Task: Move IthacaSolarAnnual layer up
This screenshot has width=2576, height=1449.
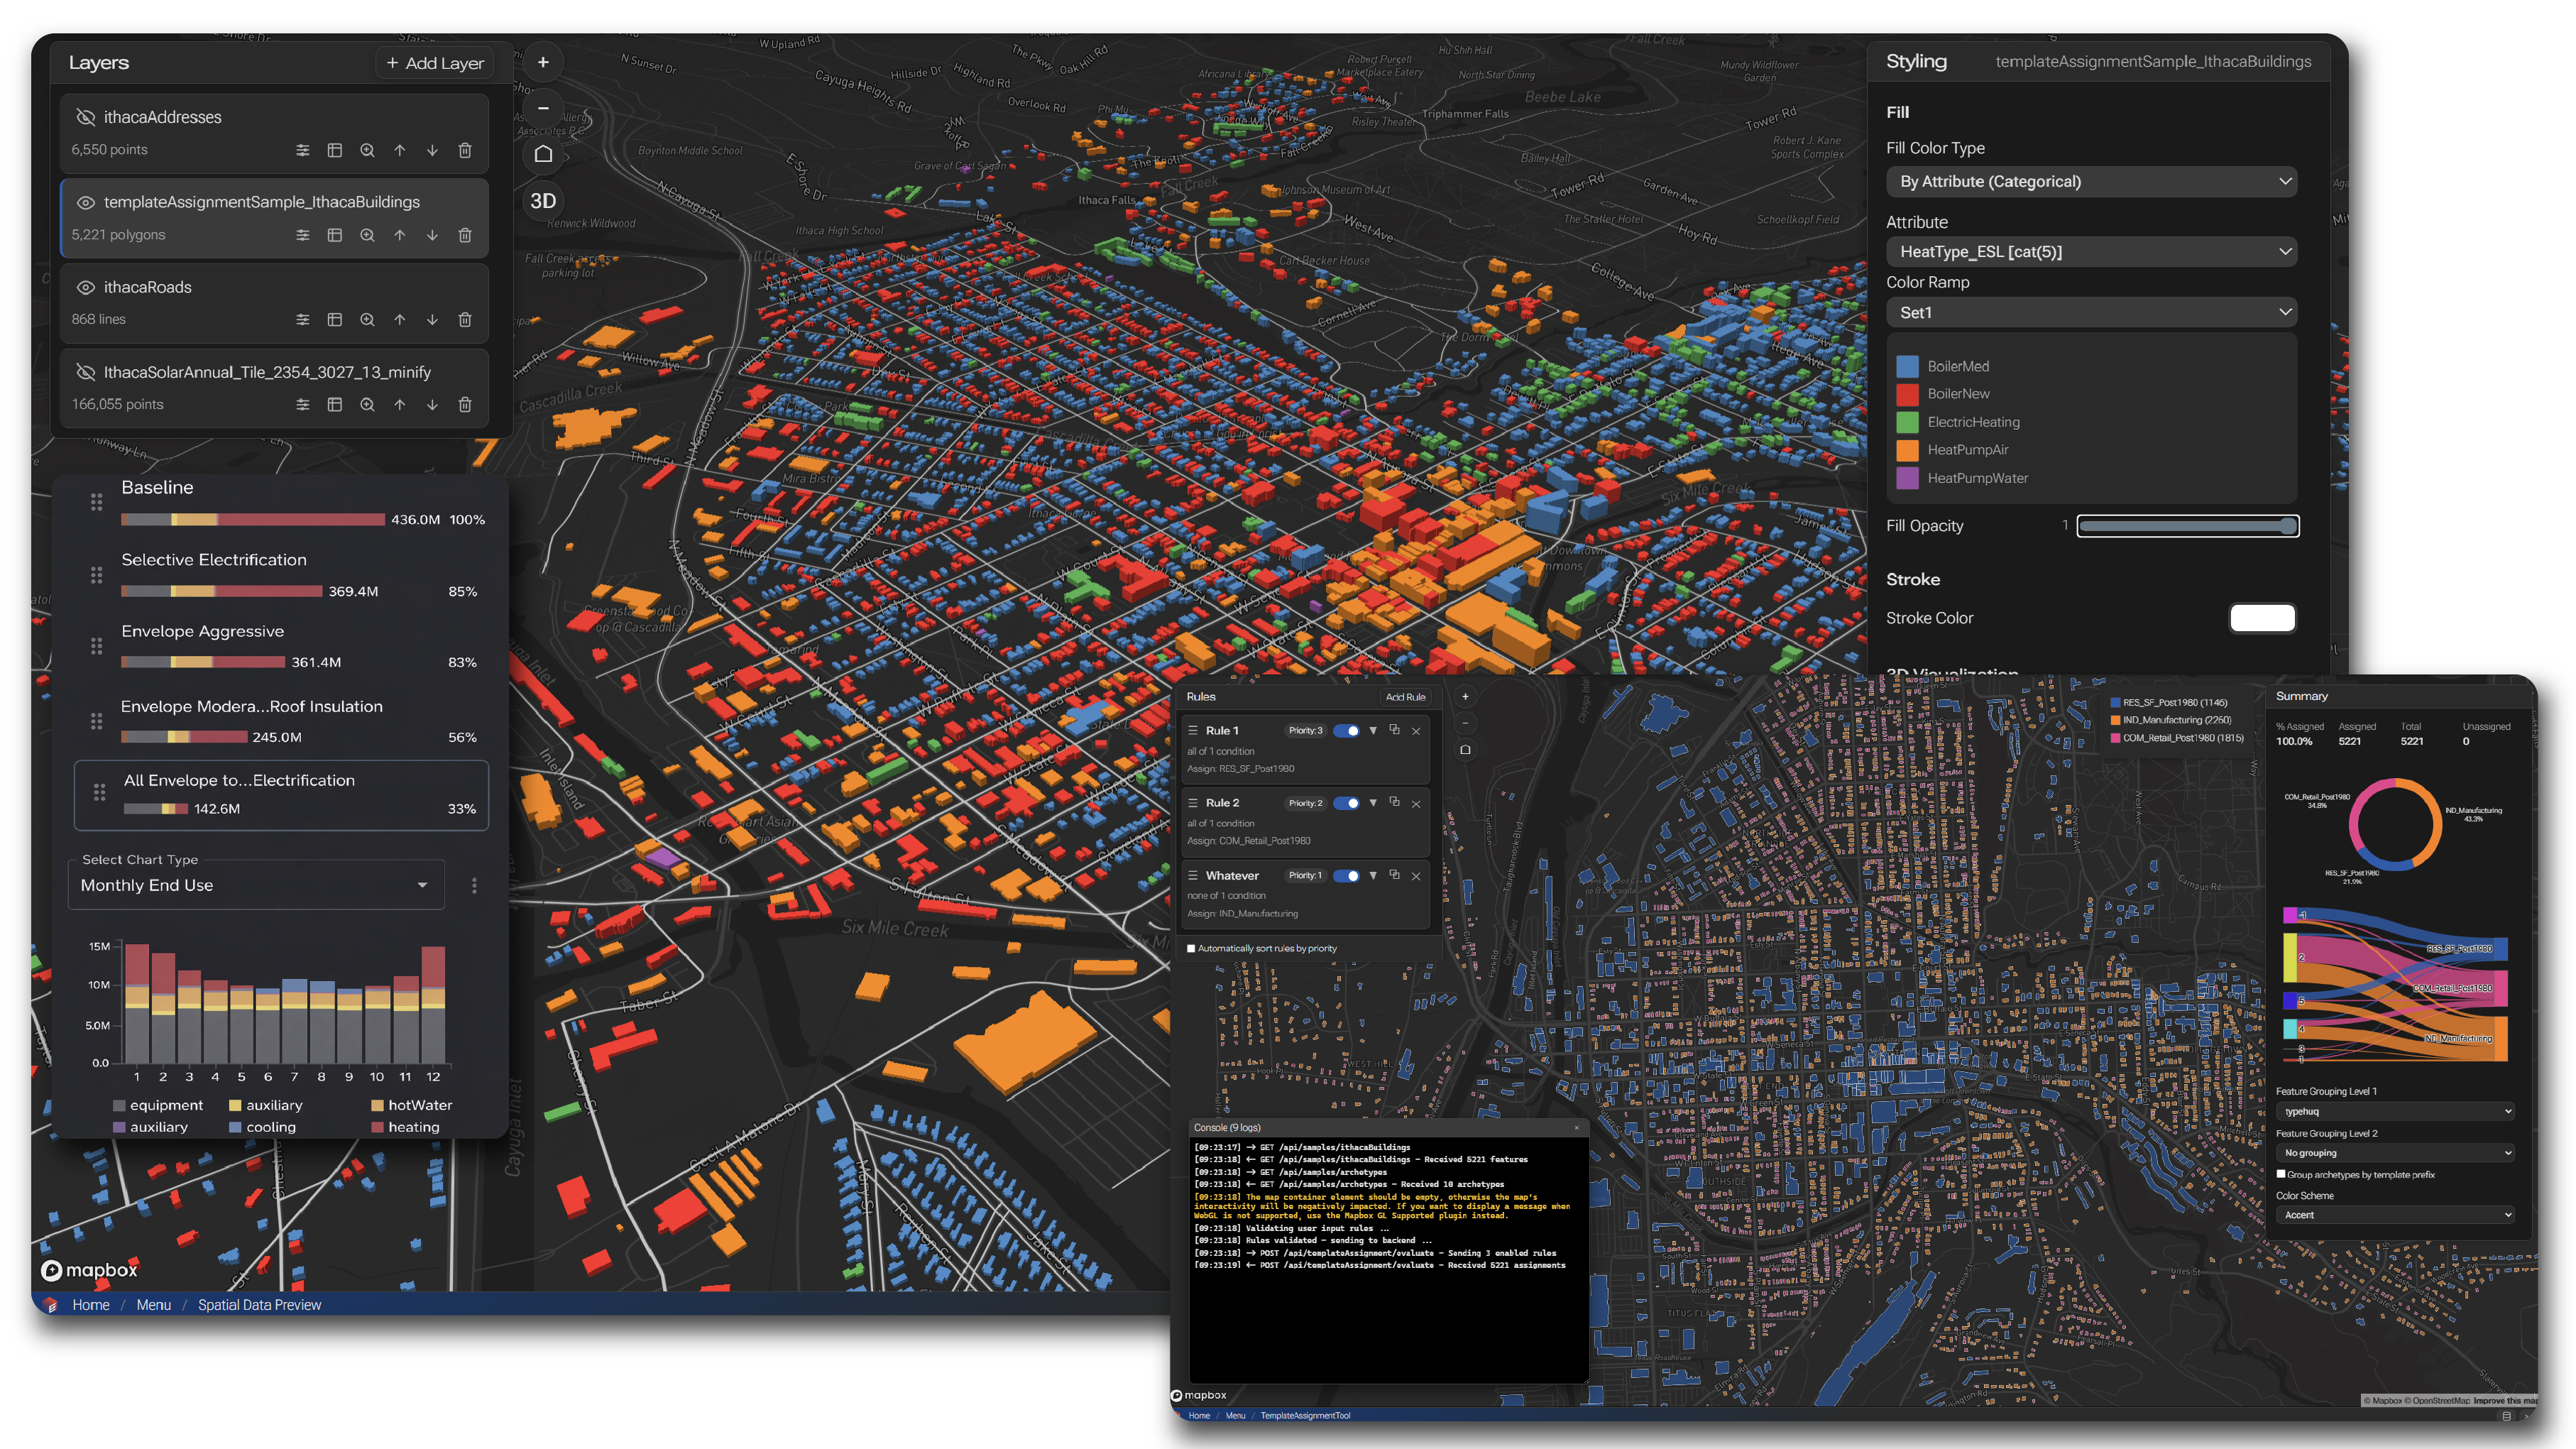Action: 400,405
